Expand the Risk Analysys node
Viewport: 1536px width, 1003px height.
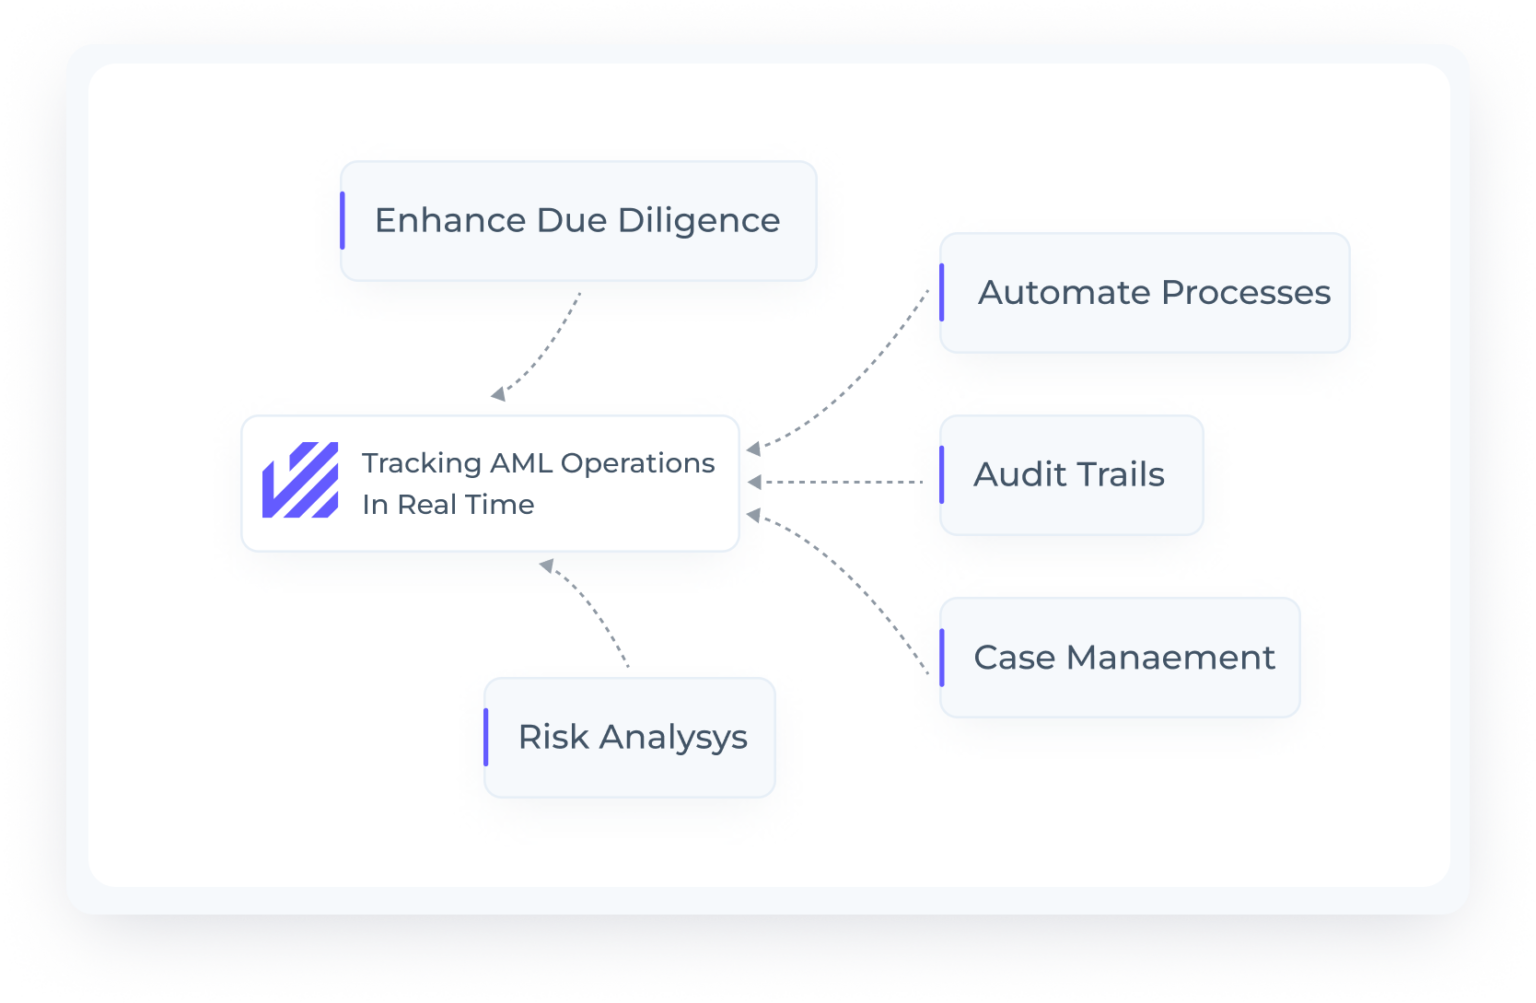point(629,737)
